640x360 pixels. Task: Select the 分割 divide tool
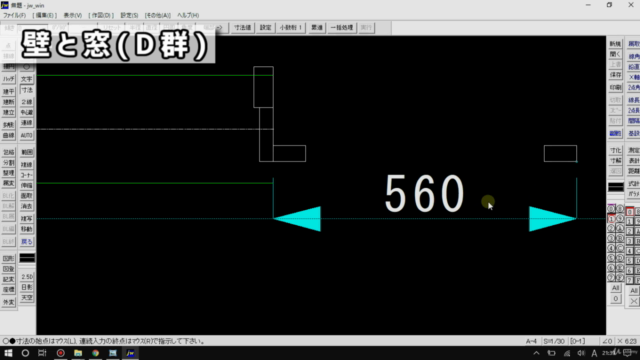click(9, 162)
